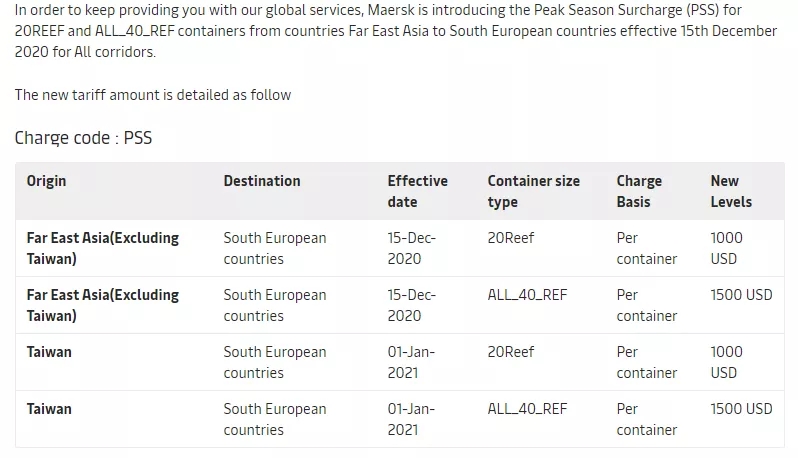This screenshot has width=798, height=458.
Task: Select Far East Asia origin in second row
Action: [102, 305]
